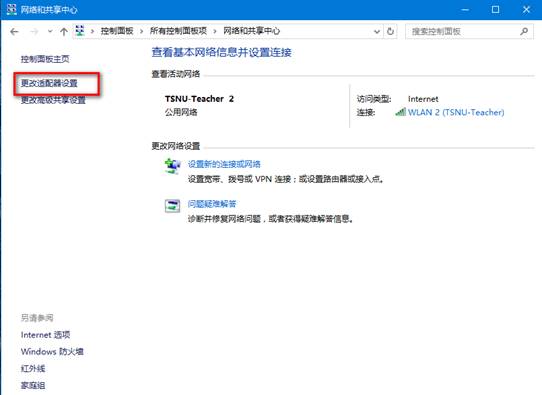Open Windows 防火墙 link
This screenshot has width=542, height=395.
click(x=52, y=352)
